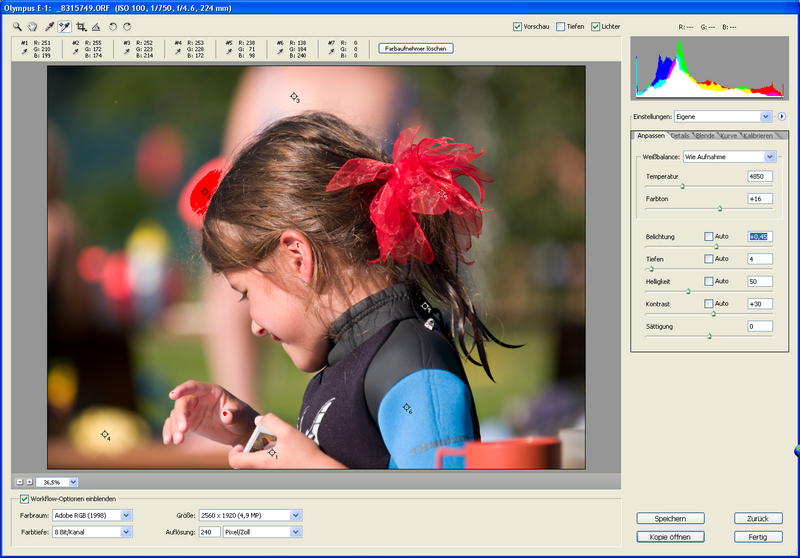This screenshot has width=800, height=558.
Task: Activate the Color Sampler tool
Action: (64, 26)
